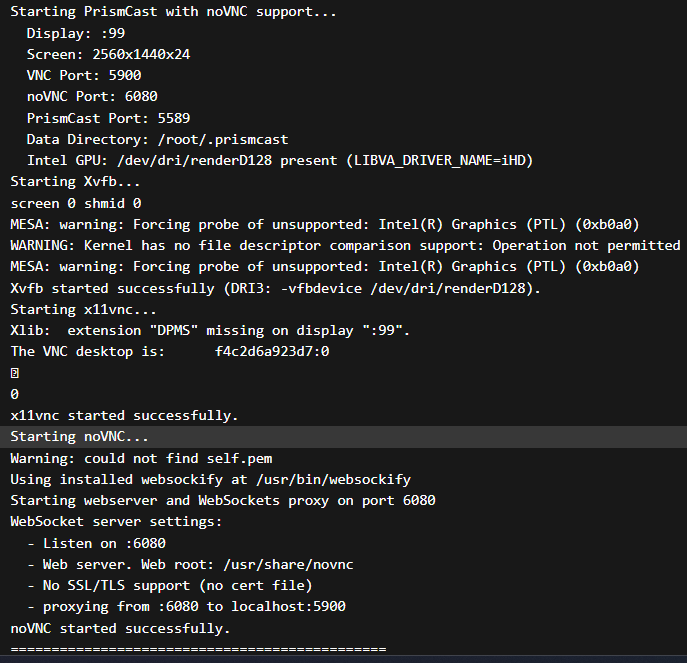Select the 'Display: :99' log line
The height and width of the screenshot is (663, 687).
coord(76,33)
